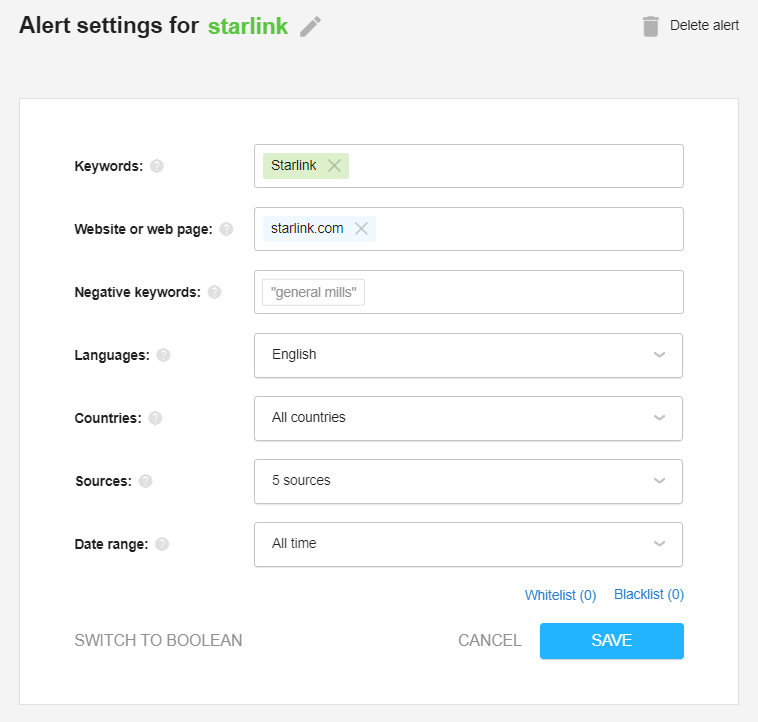Show the Sources help tooltip icon
This screenshot has height=722, width=758.
point(146,481)
